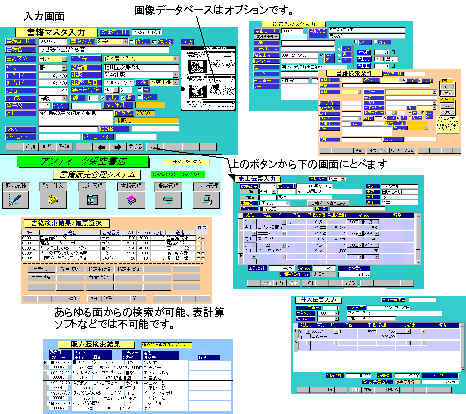Image resolution: width=466 pixels, height=414 pixels.
Task: Click the 書籍マスタ入力 form title
Action: [56, 32]
